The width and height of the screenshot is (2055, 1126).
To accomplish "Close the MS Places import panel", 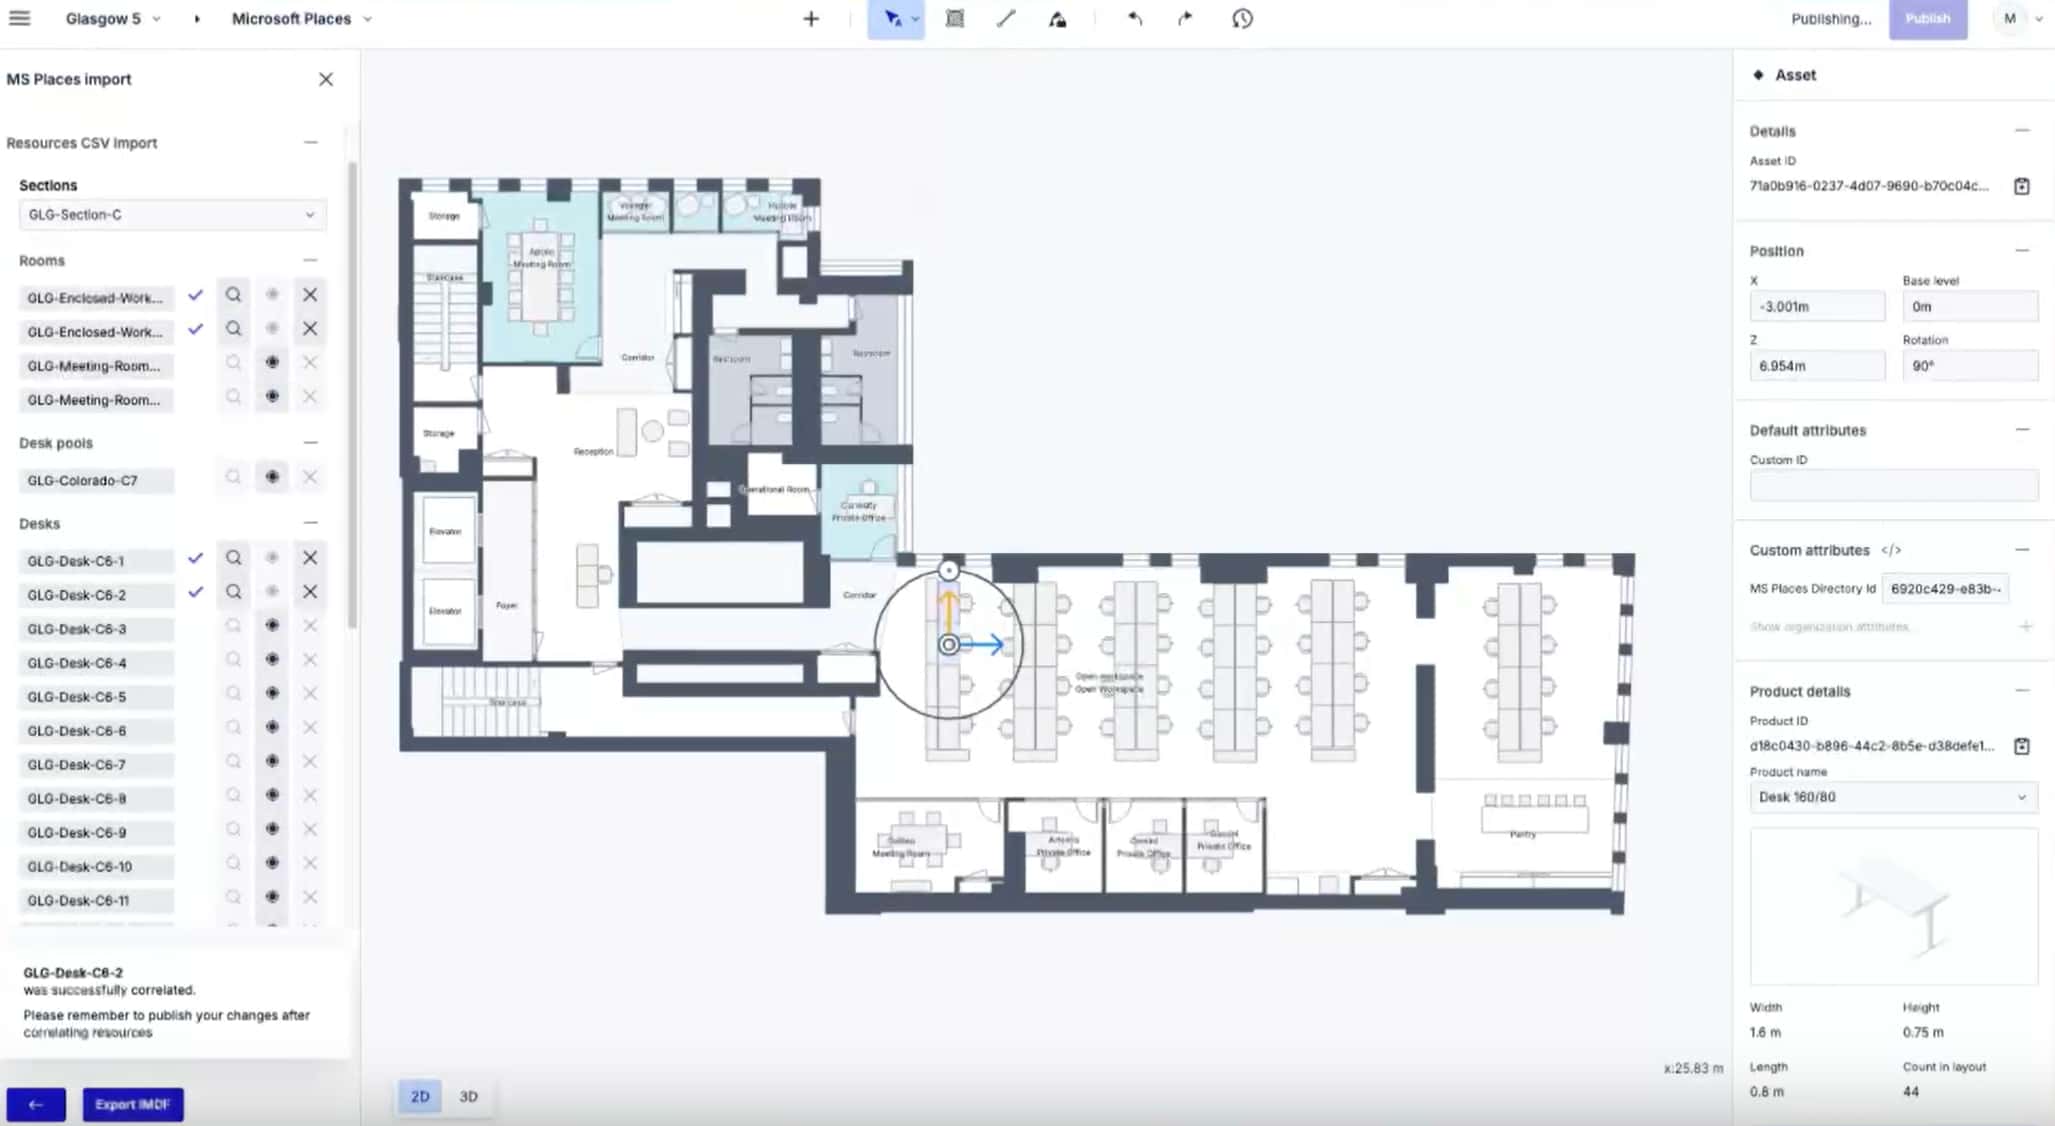I will 326,79.
